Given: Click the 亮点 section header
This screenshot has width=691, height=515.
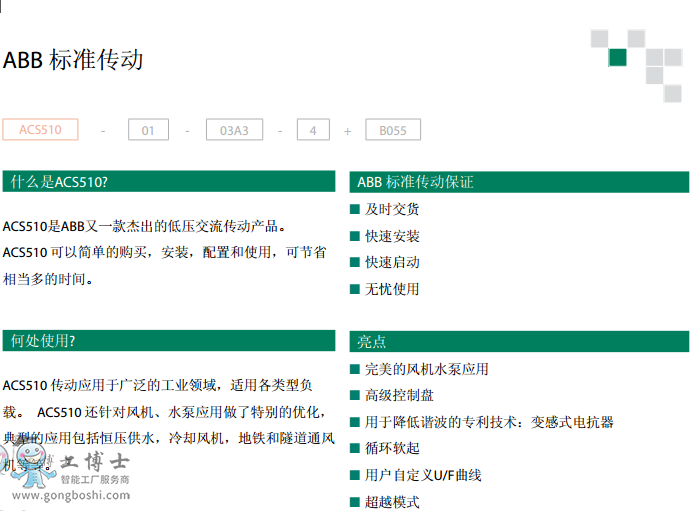Looking at the screenshot, I should 519,341.
